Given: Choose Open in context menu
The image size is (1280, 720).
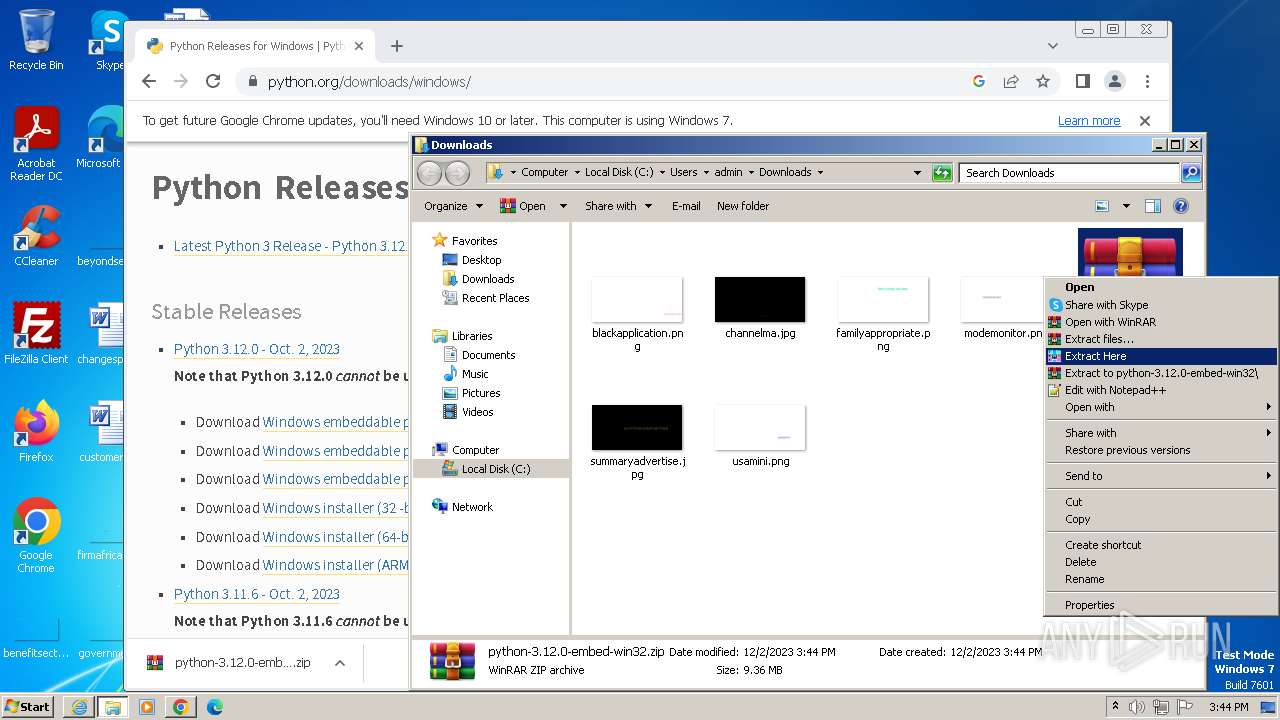Looking at the screenshot, I should 1161,287.
